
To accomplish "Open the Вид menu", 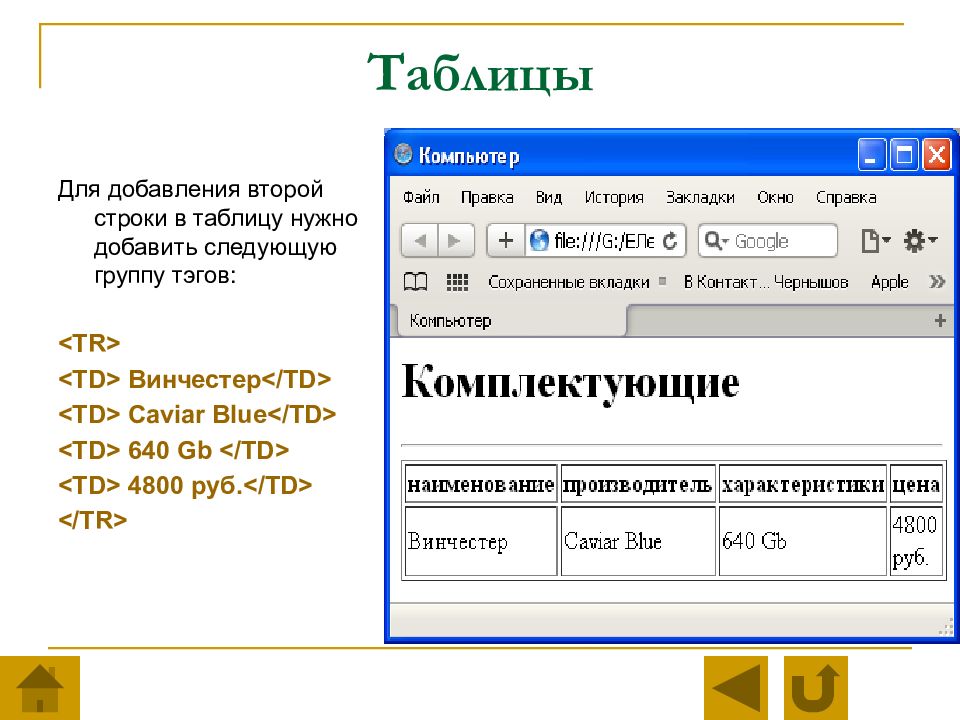I will [x=549, y=197].
